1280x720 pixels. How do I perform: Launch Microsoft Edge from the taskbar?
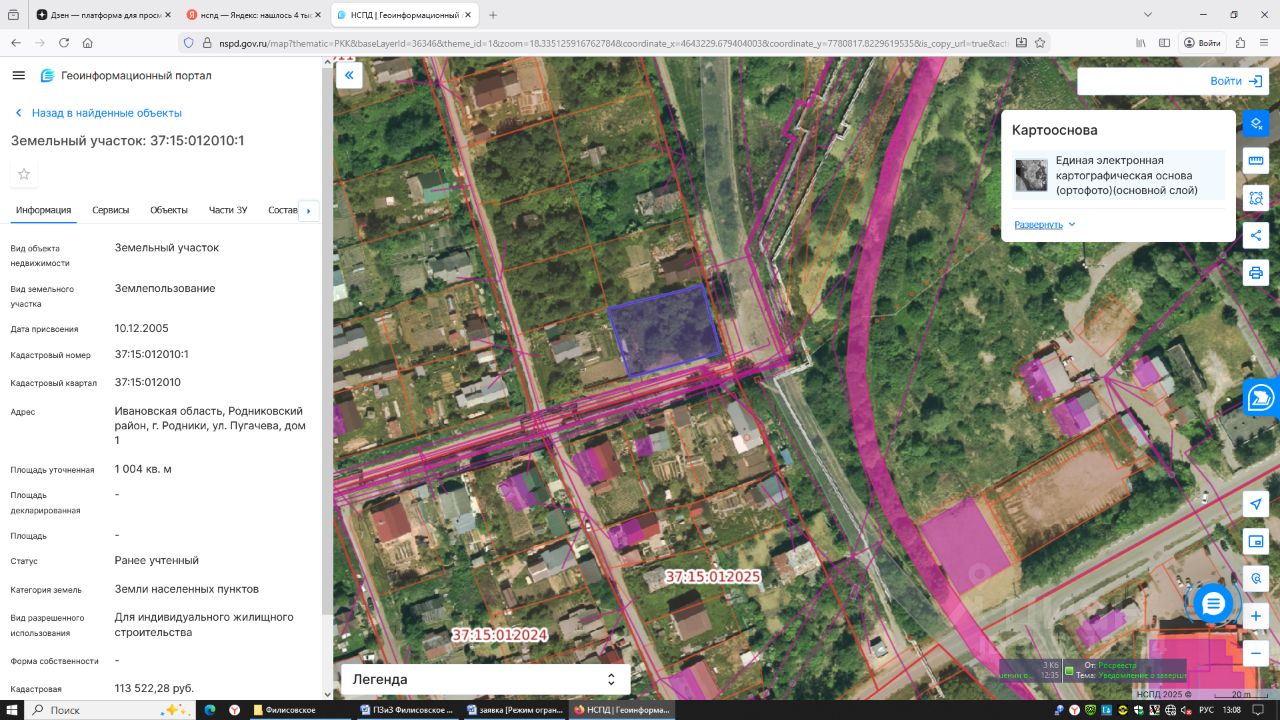tap(210, 710)
